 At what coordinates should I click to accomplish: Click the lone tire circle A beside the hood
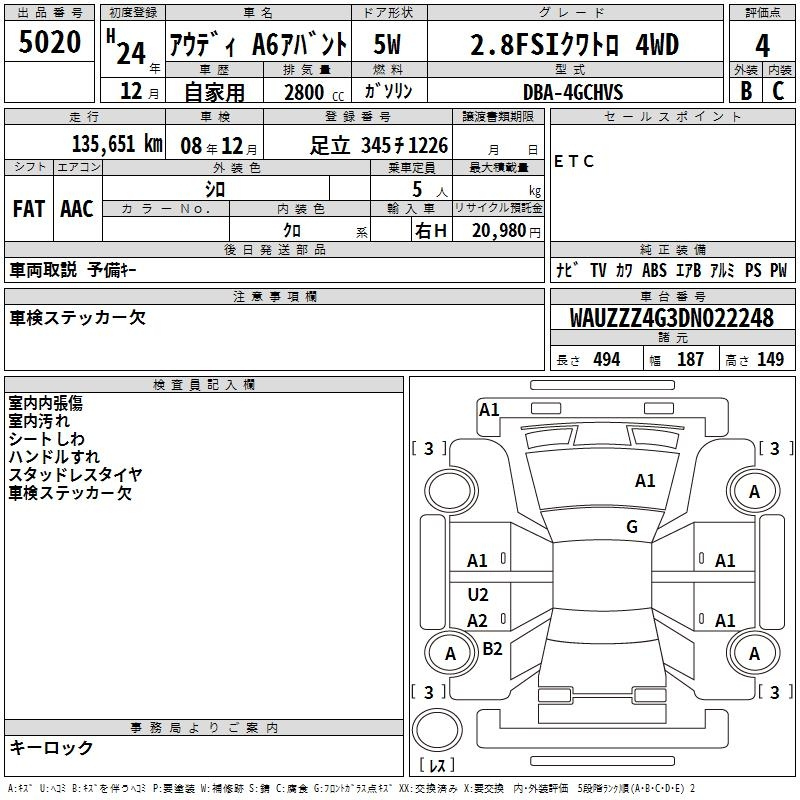coord(754,491)
